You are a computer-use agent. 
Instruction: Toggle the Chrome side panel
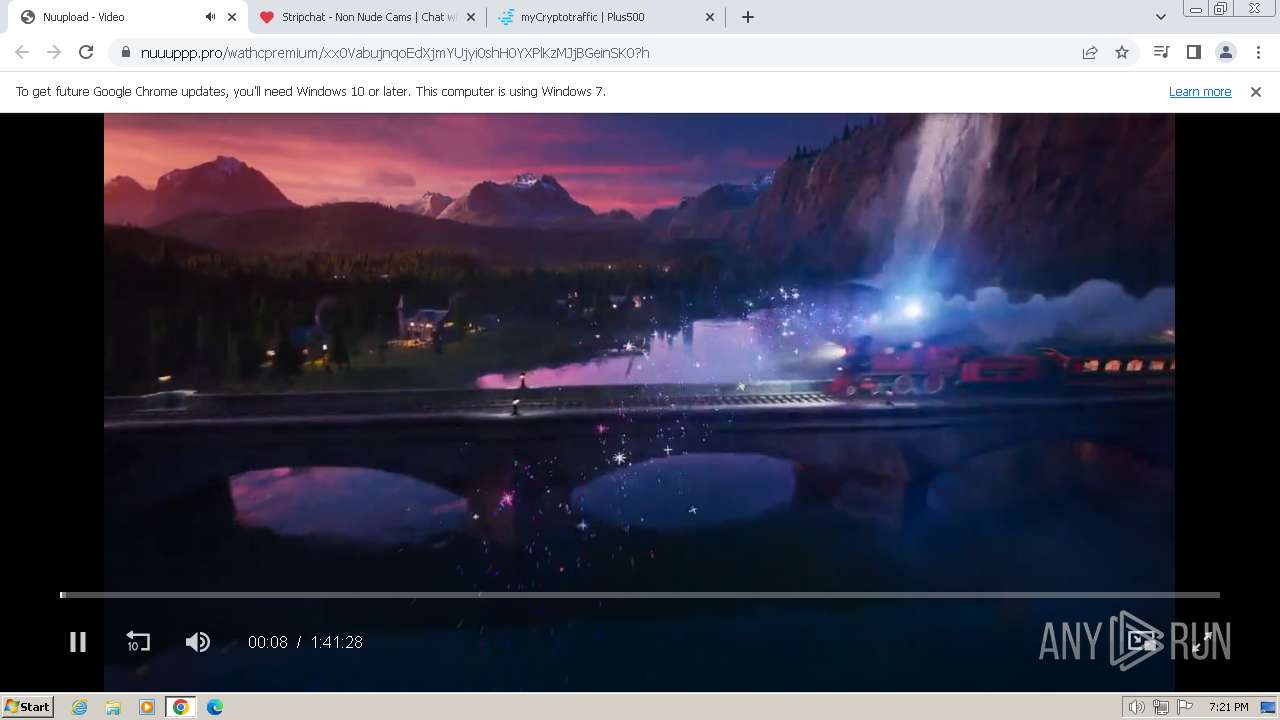(1193, 52)
